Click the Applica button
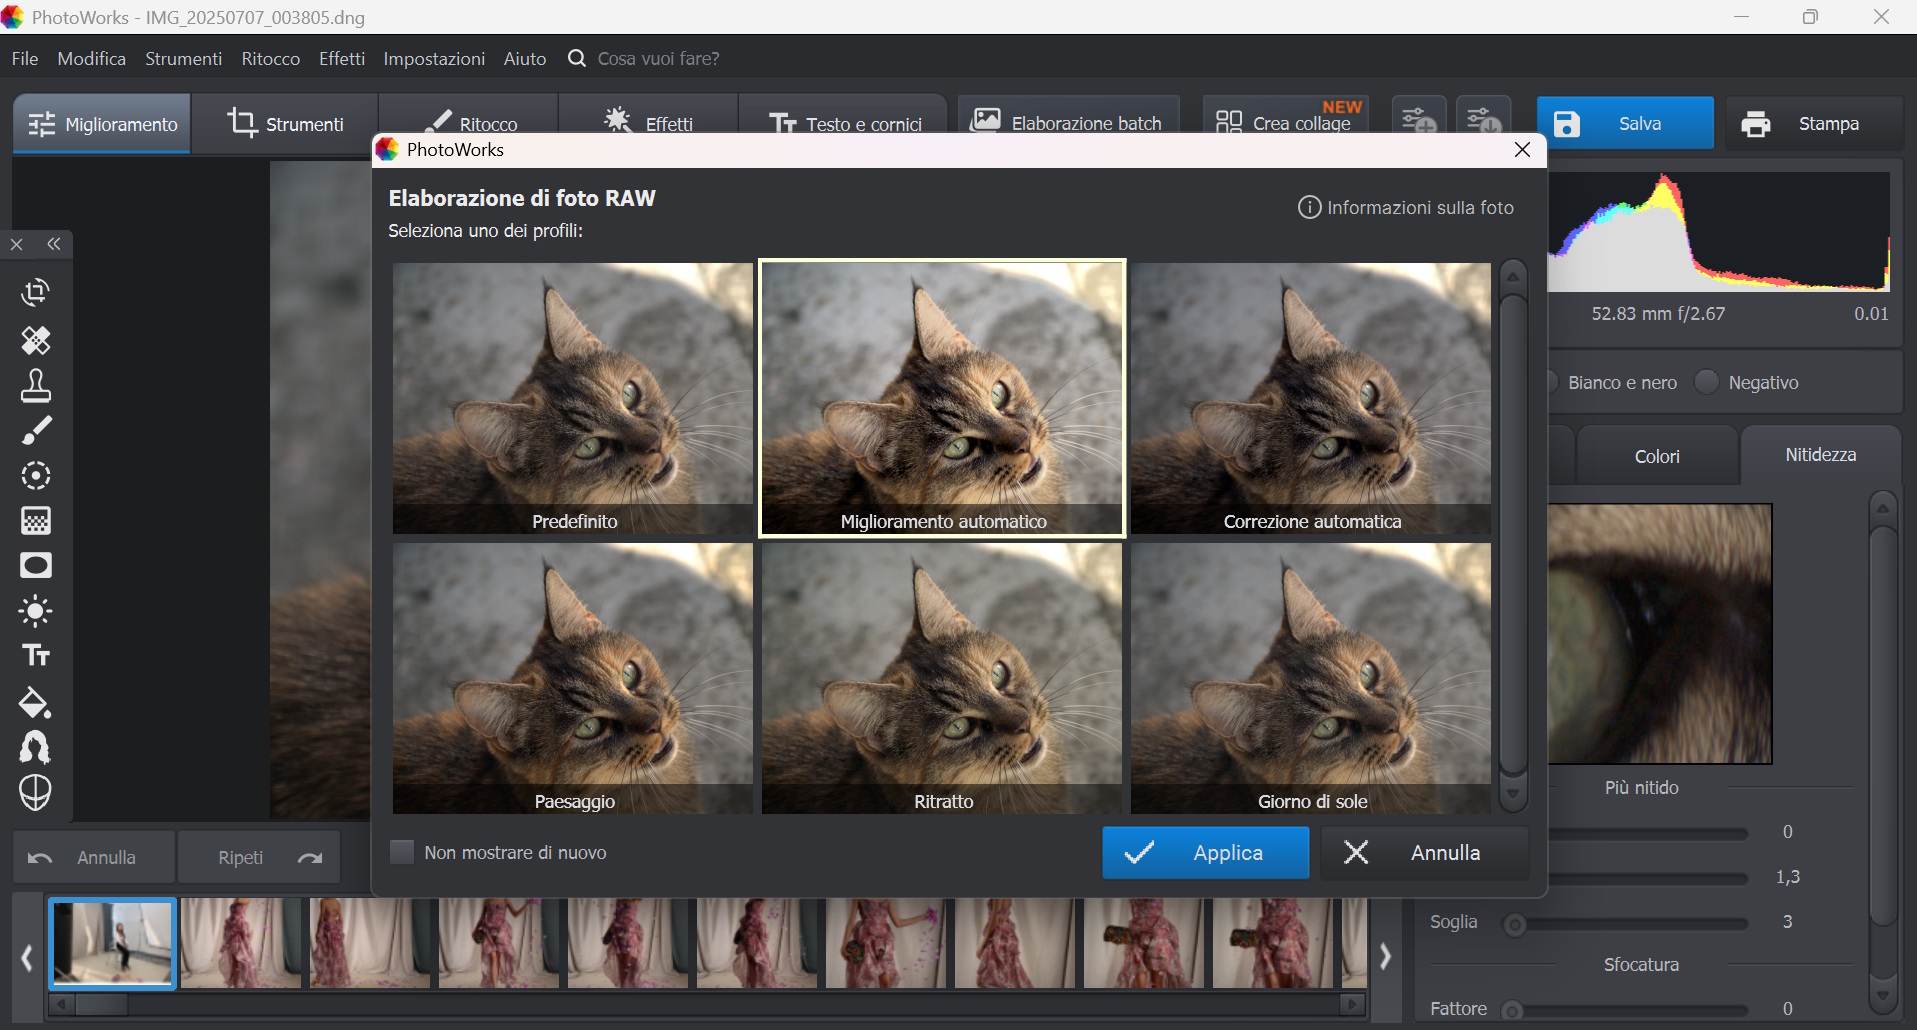Viewport: 1917px width, 1030px height. click(1205, 853)
